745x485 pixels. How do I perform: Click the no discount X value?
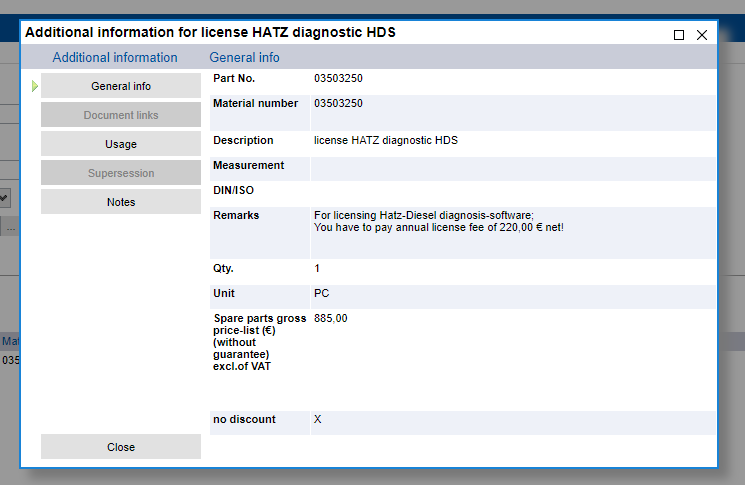click(x=318, y=419)
